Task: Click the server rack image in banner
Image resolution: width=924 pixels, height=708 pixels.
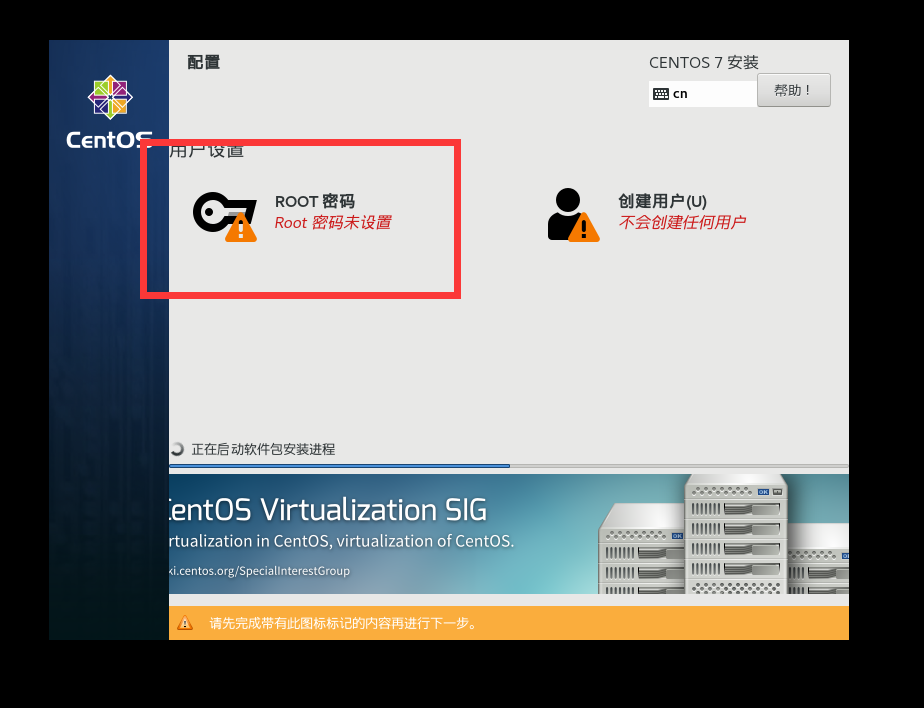Action: (724, 534)
